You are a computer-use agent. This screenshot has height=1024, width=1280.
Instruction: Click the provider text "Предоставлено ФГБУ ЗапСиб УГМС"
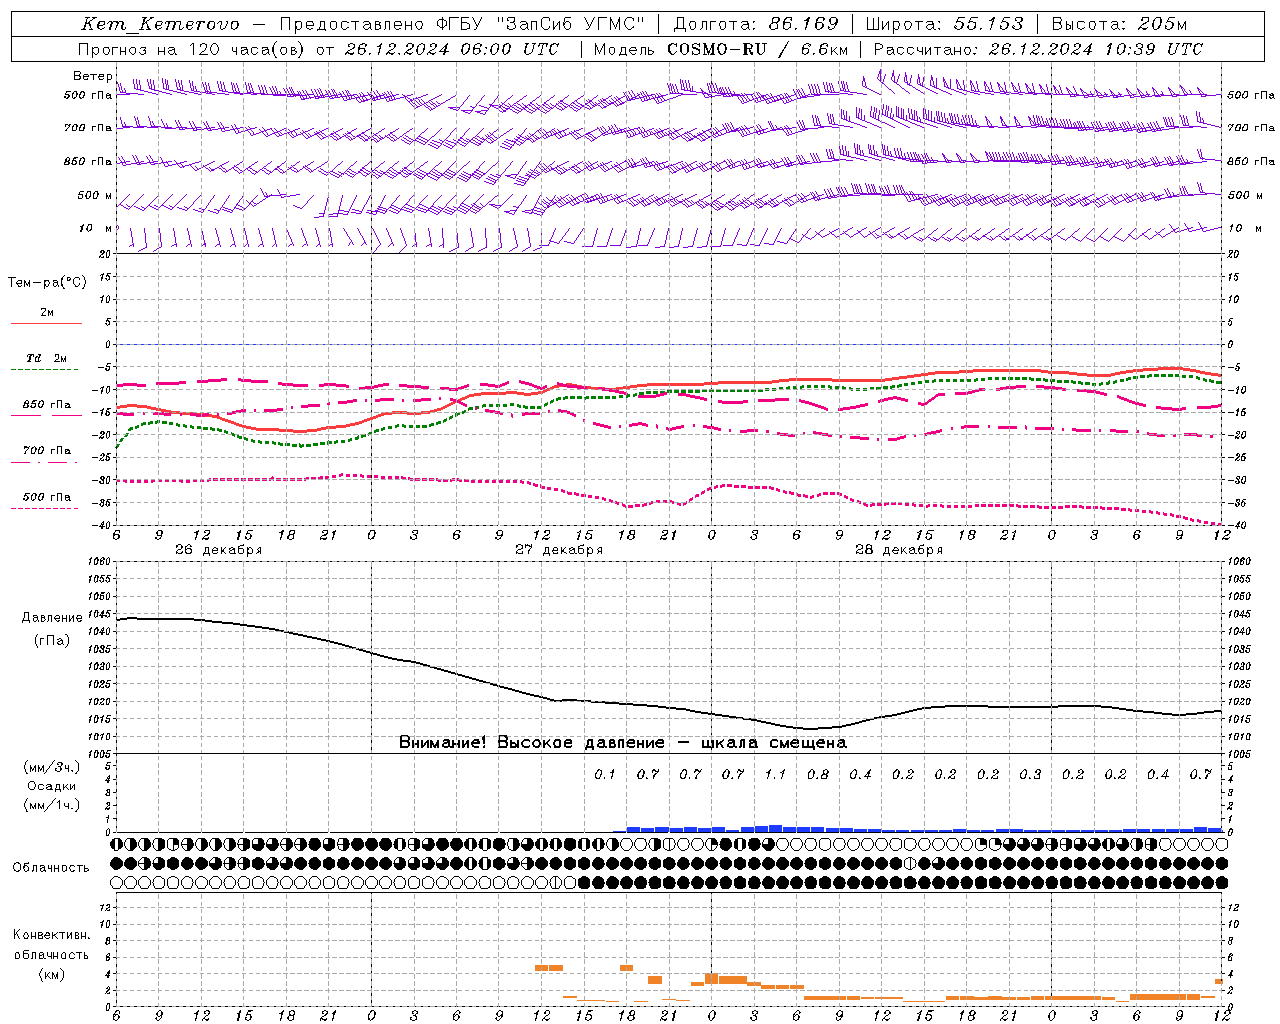point(462,25)
